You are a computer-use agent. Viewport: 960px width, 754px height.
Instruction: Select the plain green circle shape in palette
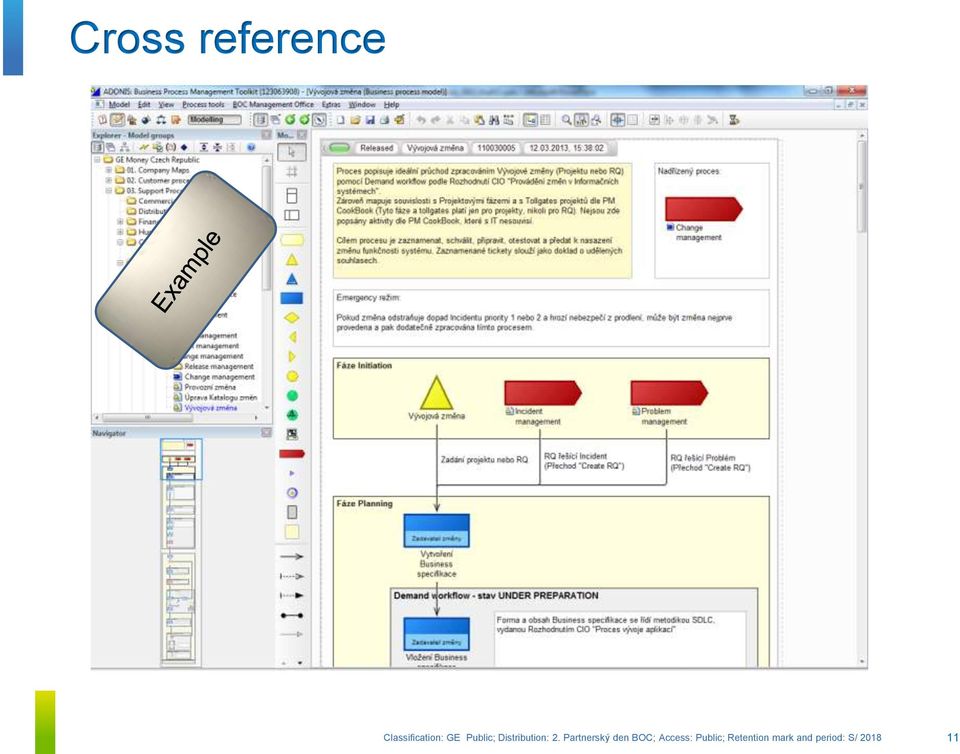(292, 396)
